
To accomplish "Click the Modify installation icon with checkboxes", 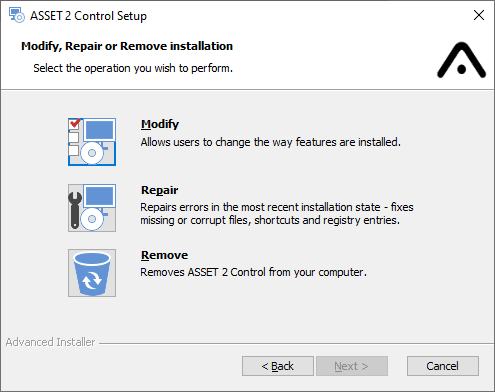I will [x=92, y=142].
